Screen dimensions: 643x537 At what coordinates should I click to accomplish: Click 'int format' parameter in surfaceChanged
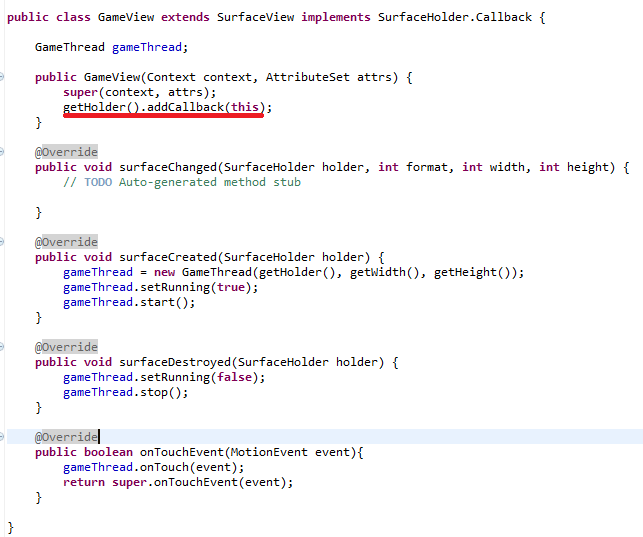click(x=413, y=167)
